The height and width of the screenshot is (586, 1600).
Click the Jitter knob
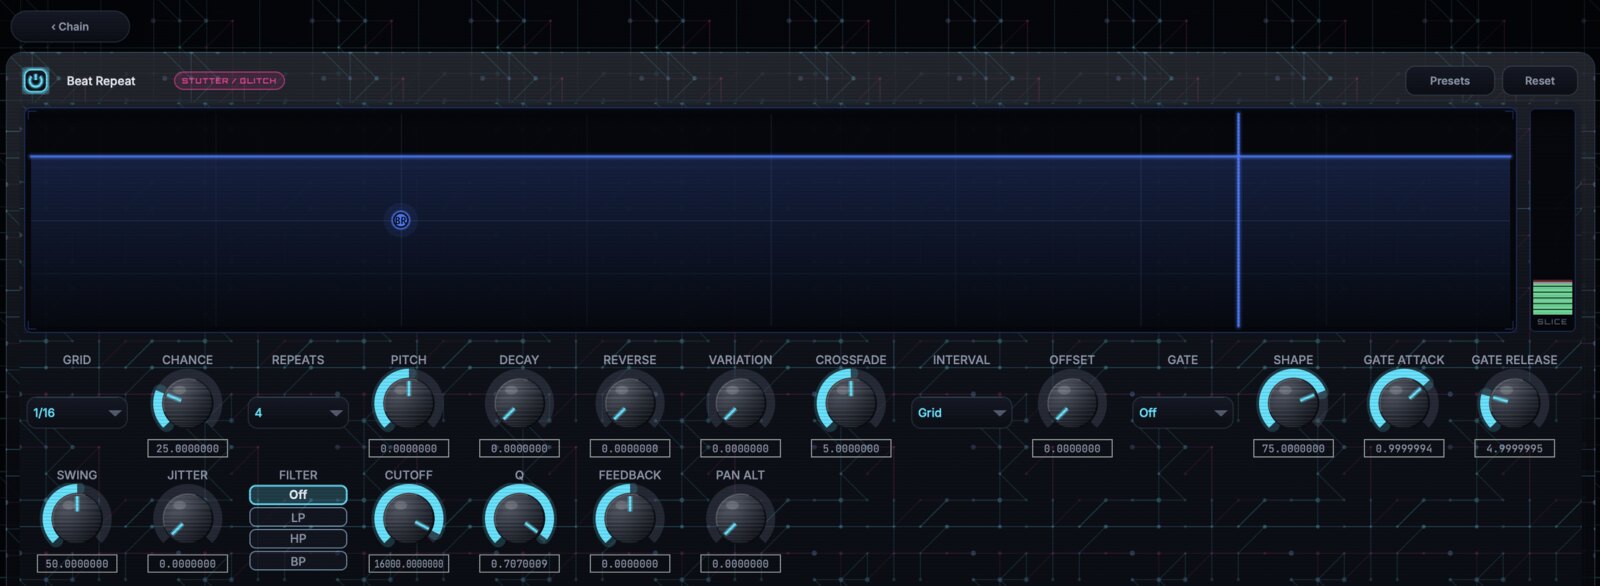click(187, 518)
